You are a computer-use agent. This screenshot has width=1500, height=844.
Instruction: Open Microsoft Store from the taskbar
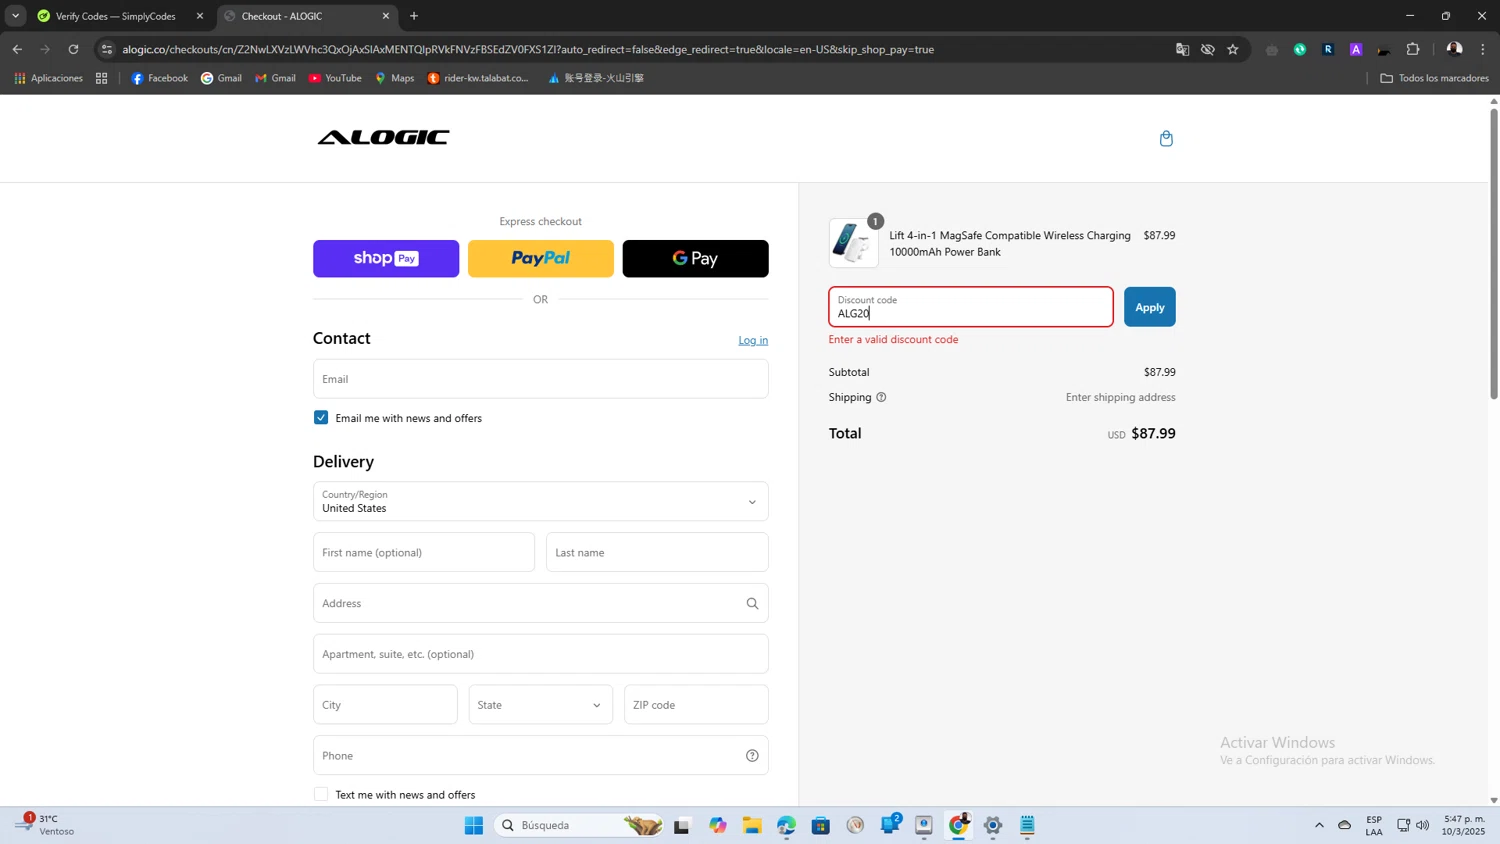pyautogui.click(x=821, y=825)
